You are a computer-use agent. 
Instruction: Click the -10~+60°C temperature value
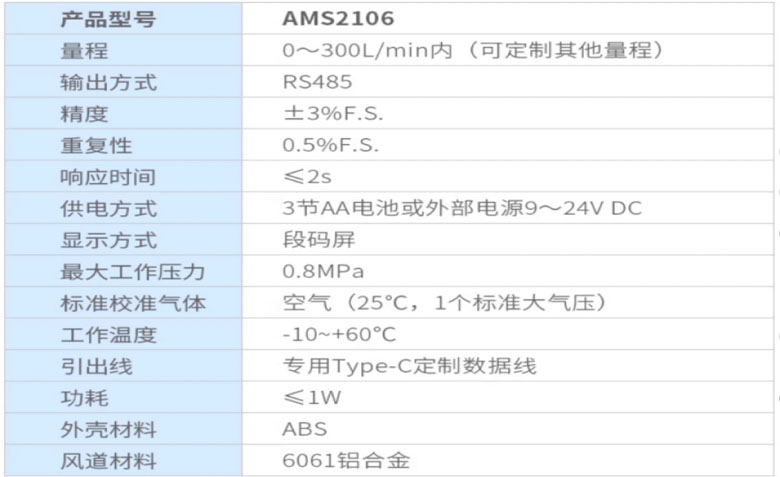click(x=339, y=334)
